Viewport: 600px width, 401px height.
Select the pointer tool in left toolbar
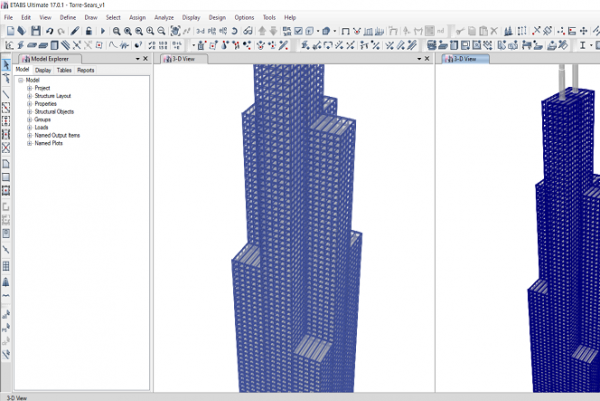7,66
